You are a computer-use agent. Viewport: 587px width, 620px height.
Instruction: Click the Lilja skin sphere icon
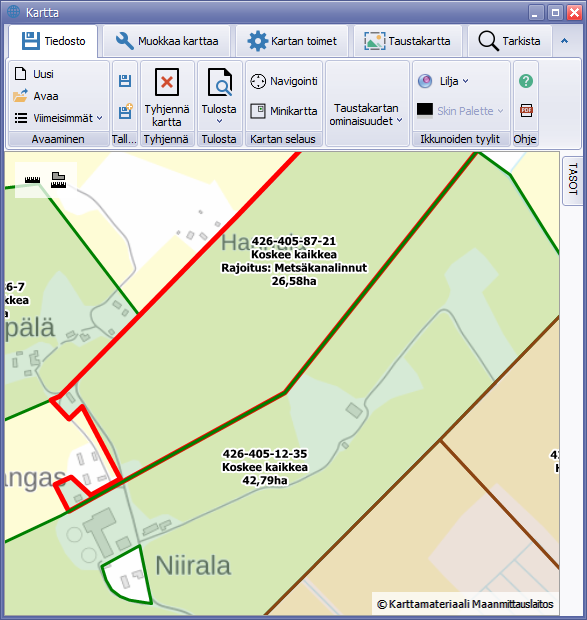425,81
